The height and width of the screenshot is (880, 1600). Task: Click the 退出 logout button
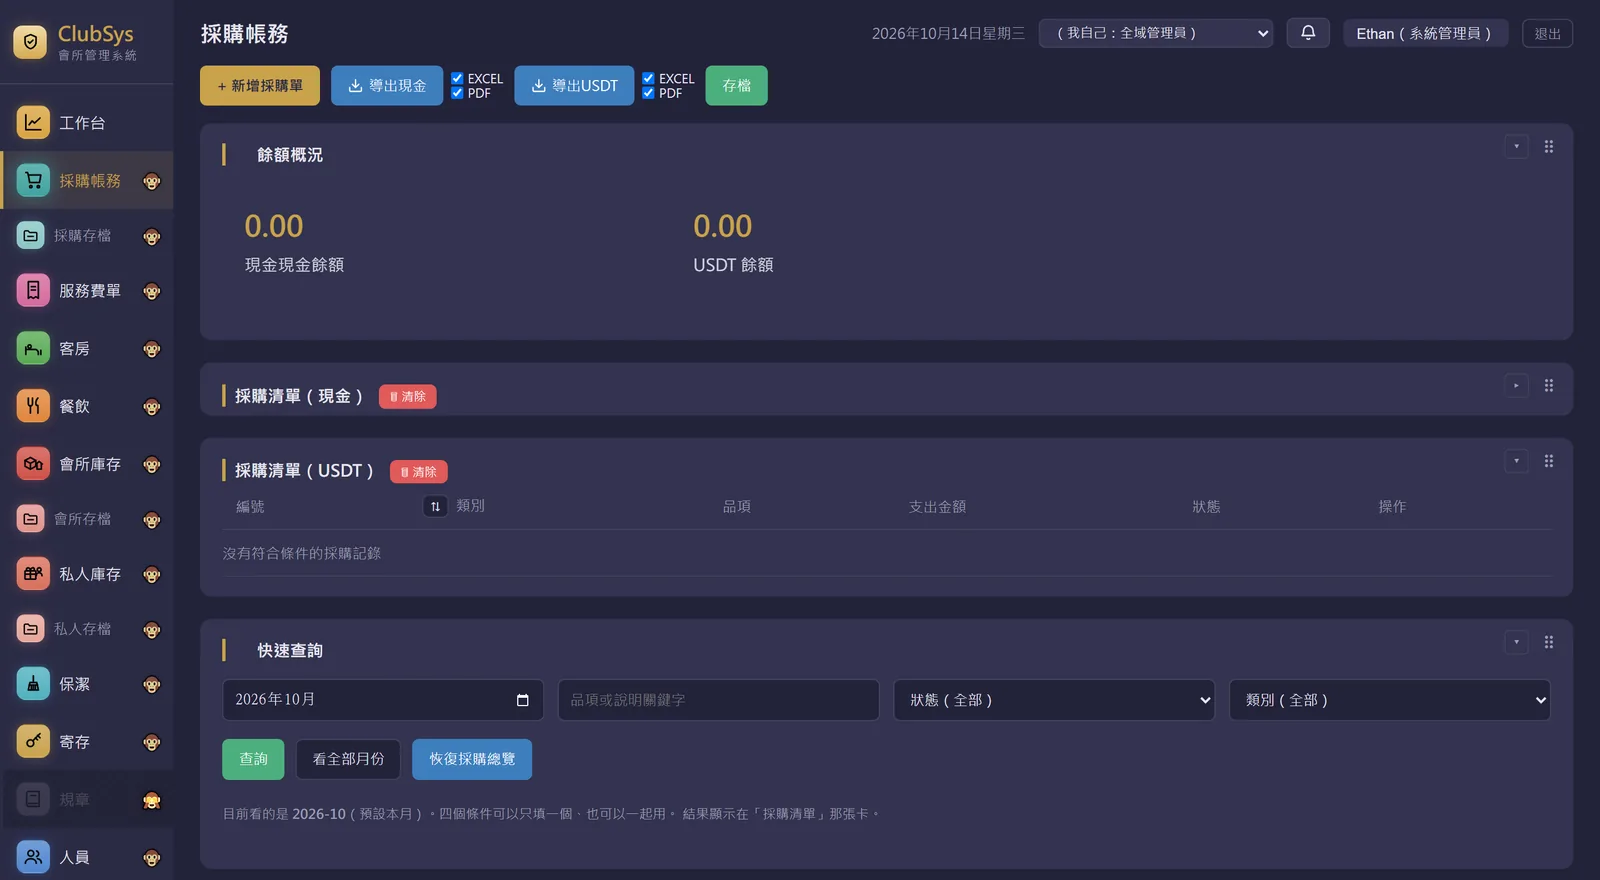[1548, 34]
